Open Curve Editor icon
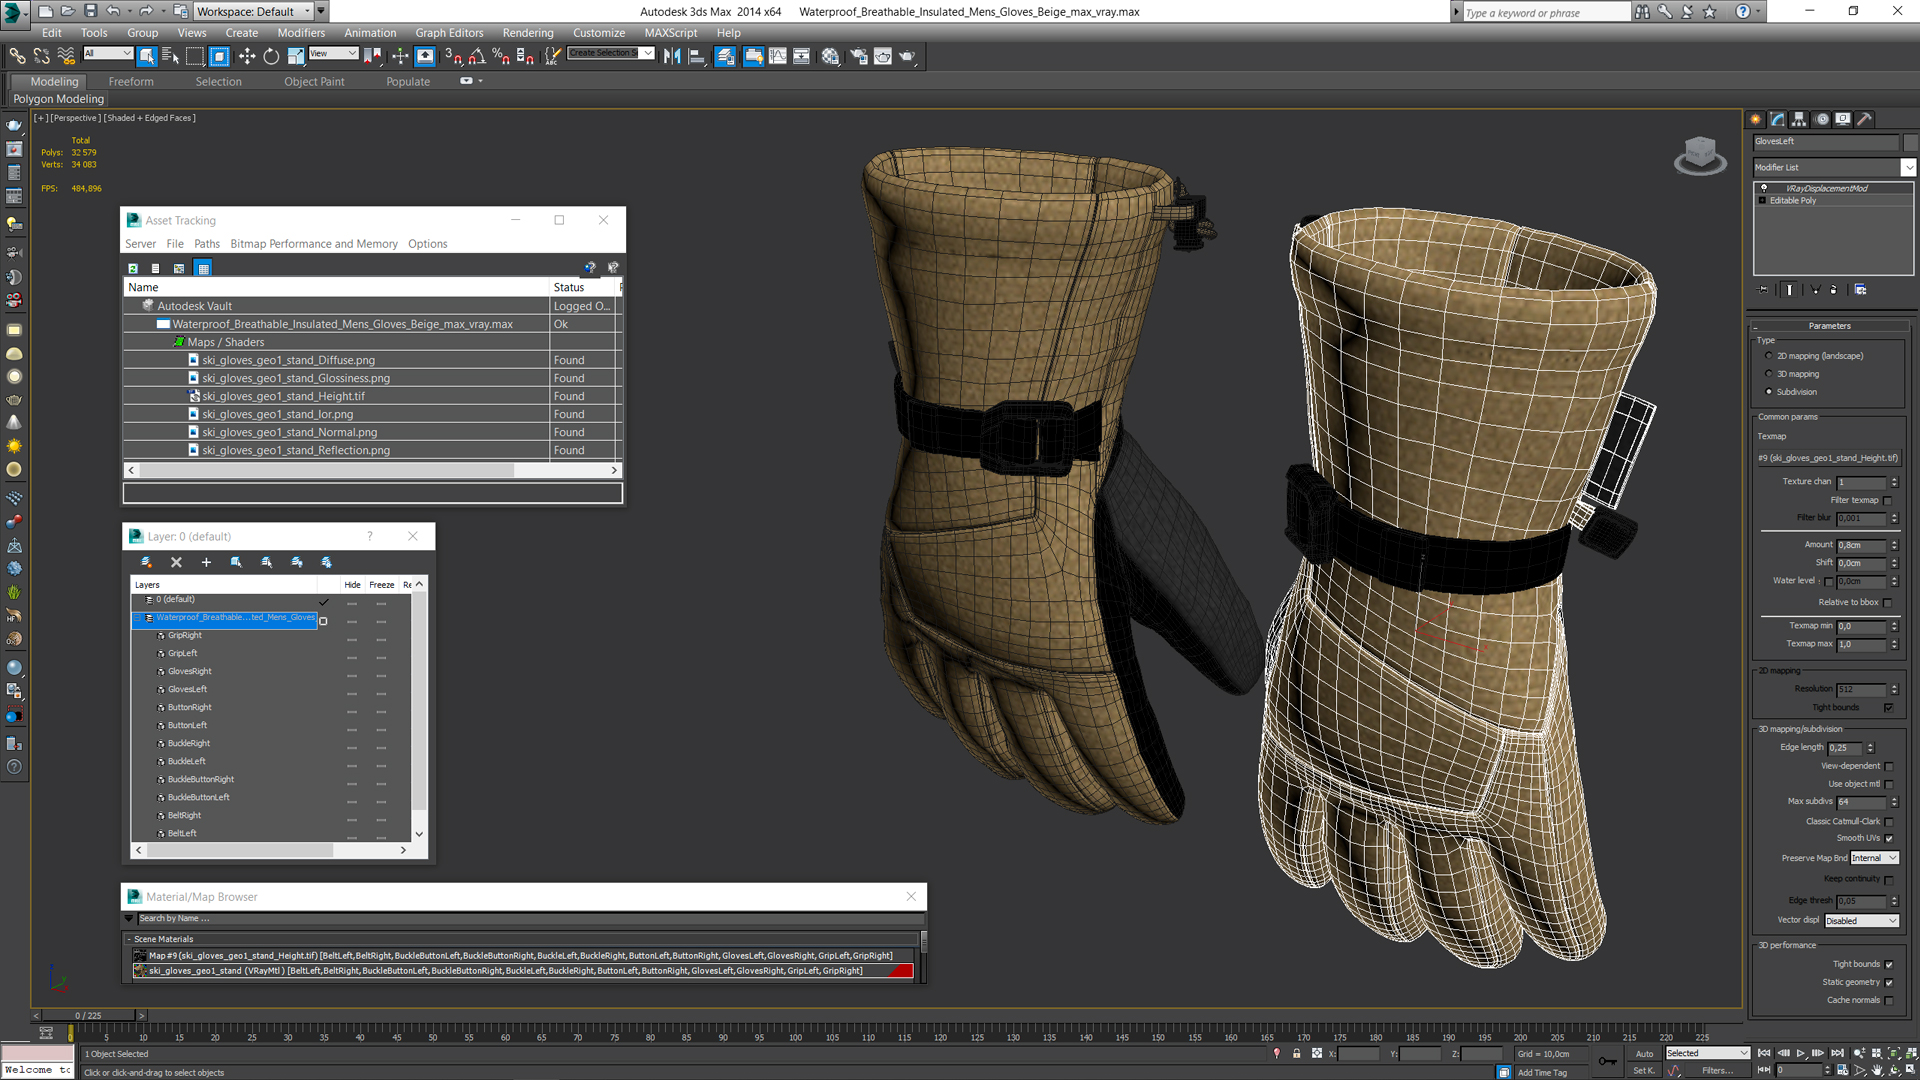The image size is (1920, 1080). tap(777, 57)
